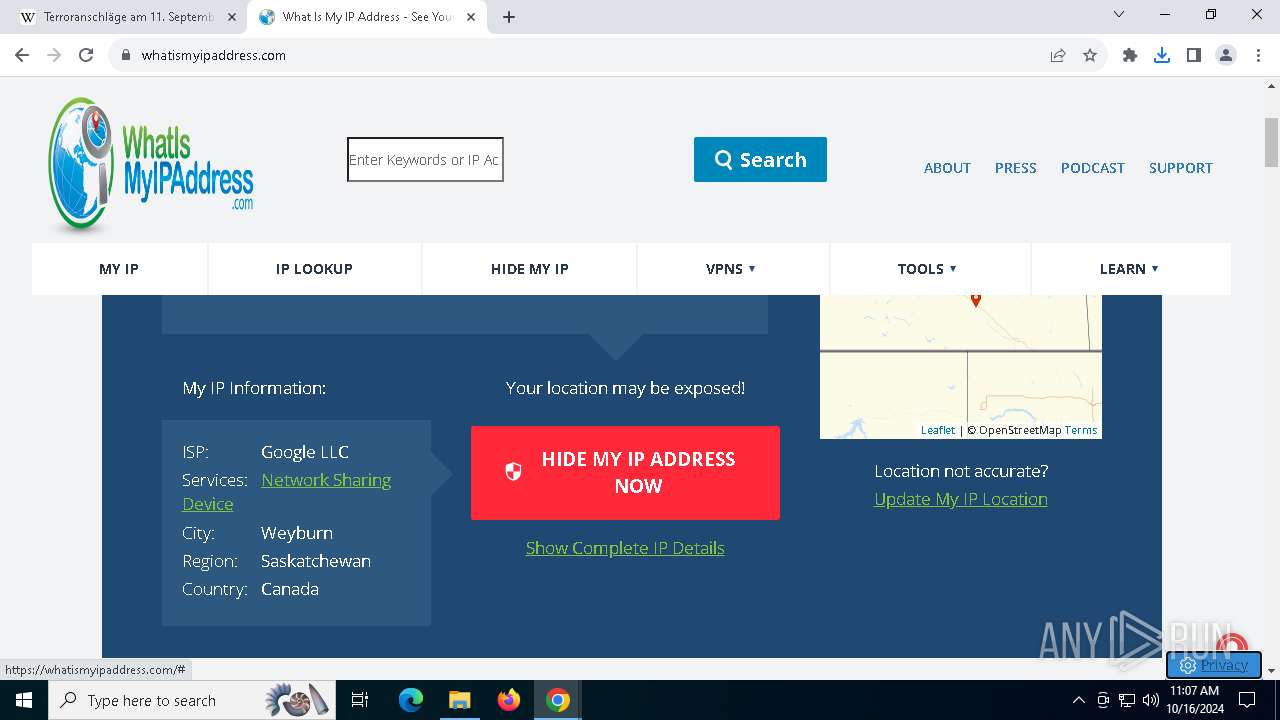The height and width of the screenshot is (720, 1280).
Task: Select the IP LOOKUP menu item
Action: coord(314,269)
